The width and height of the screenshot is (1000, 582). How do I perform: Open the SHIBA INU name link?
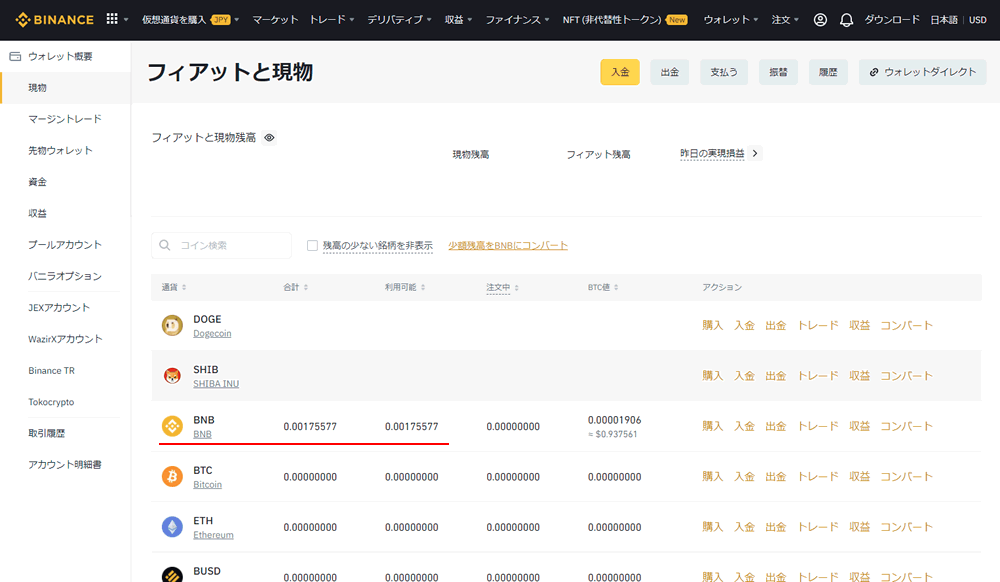point(216,384)
